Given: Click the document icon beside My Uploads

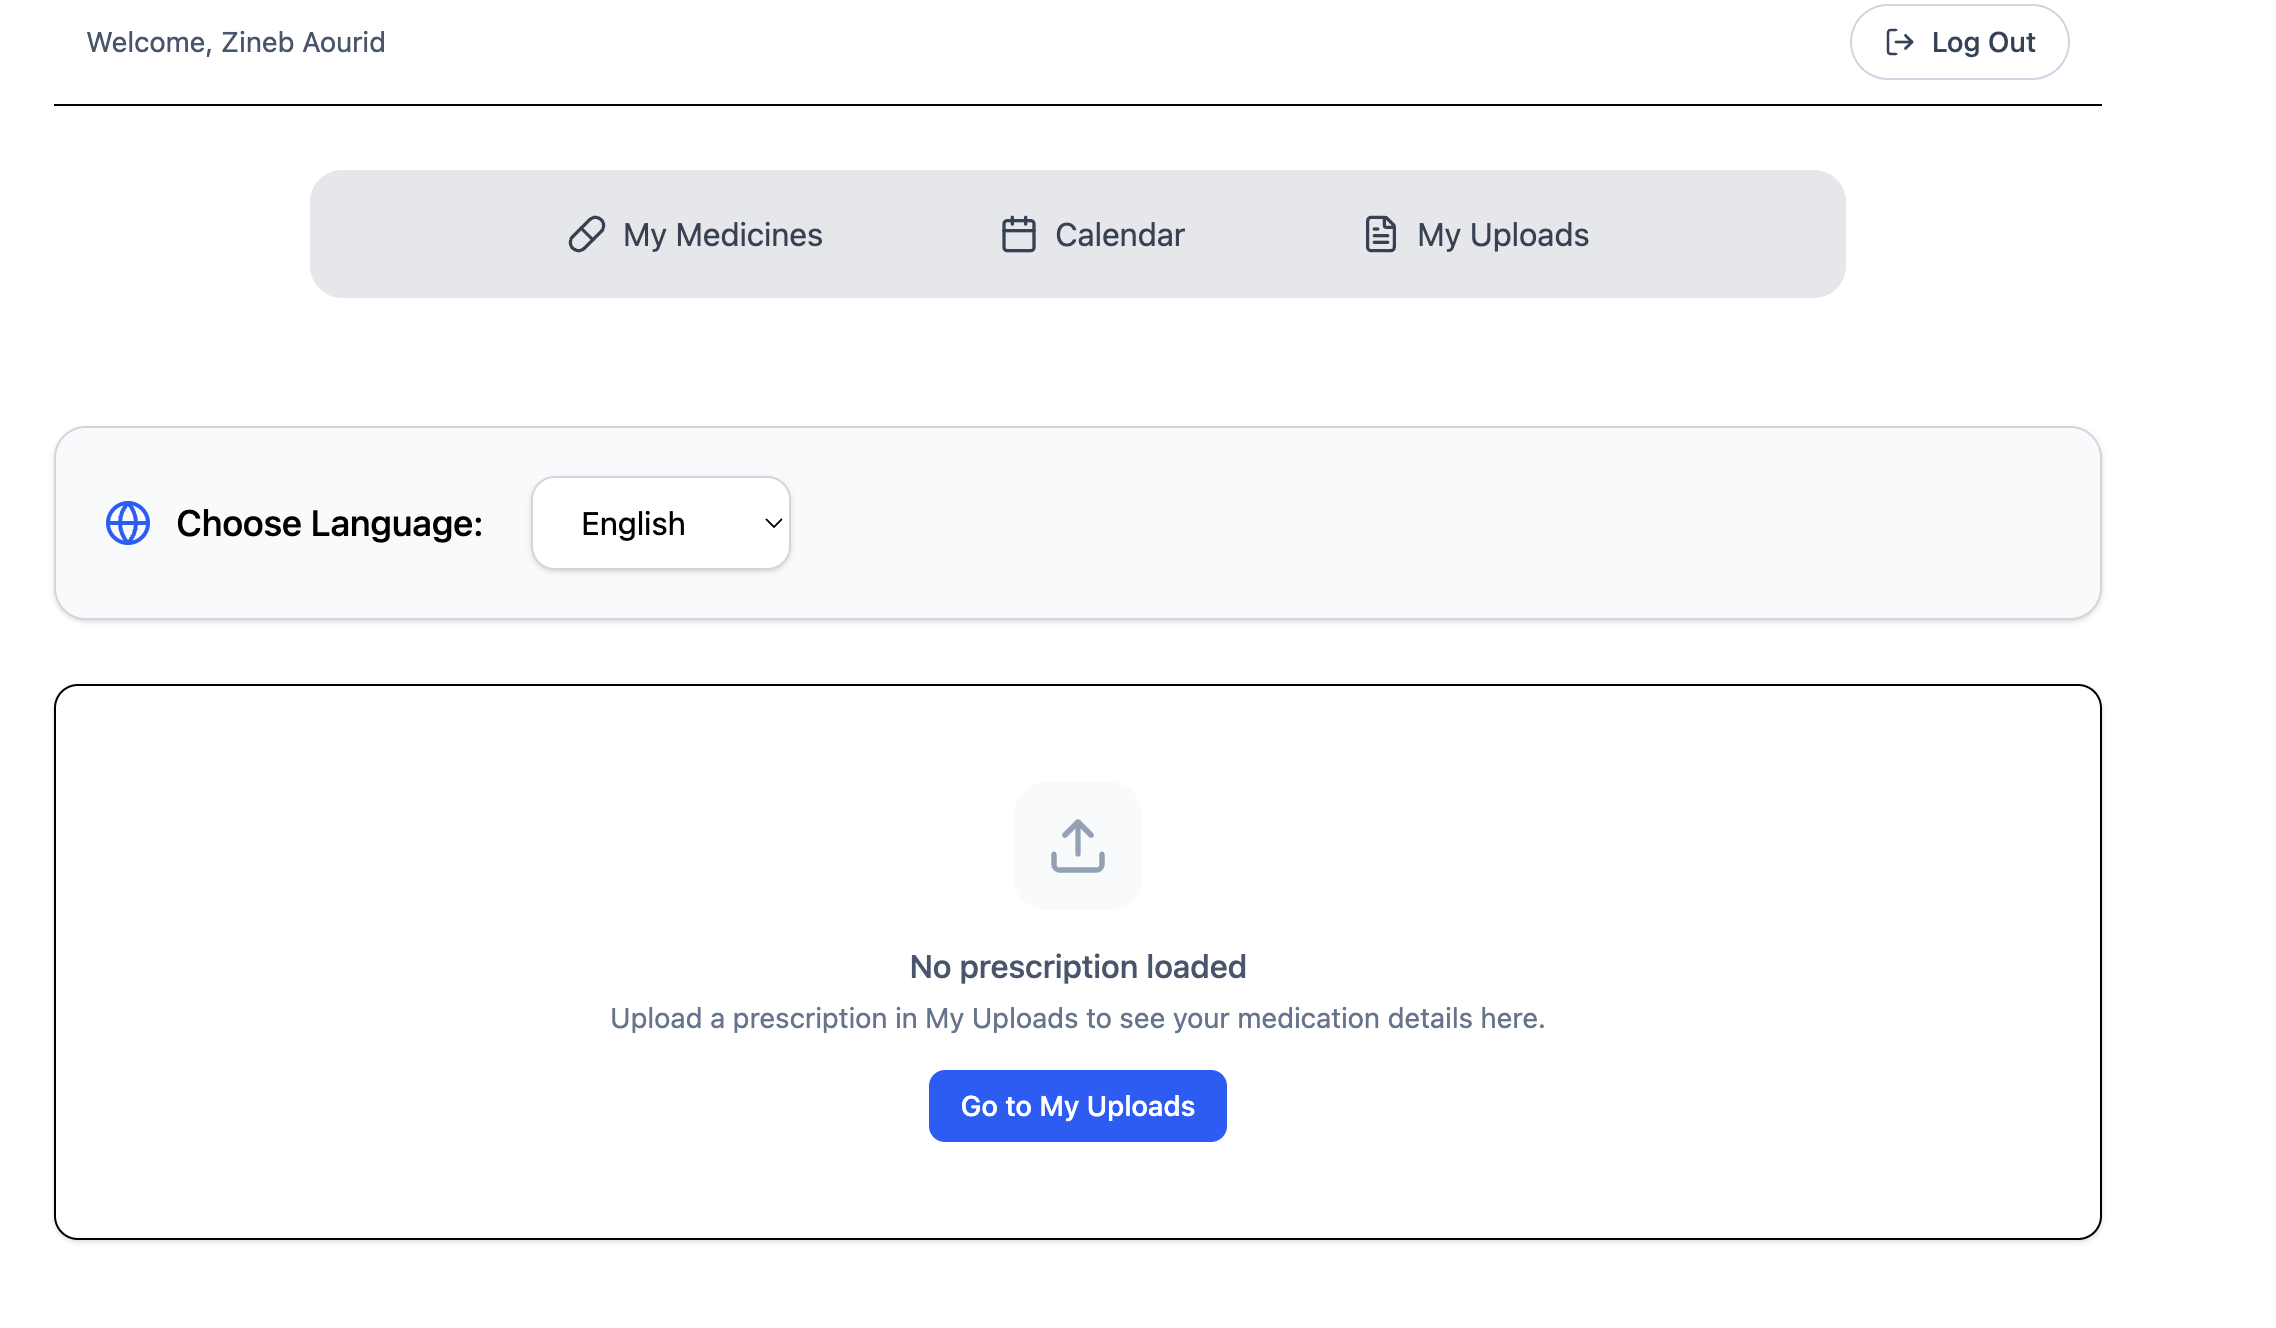Looking at the screenshot, I should point(1380,234).
